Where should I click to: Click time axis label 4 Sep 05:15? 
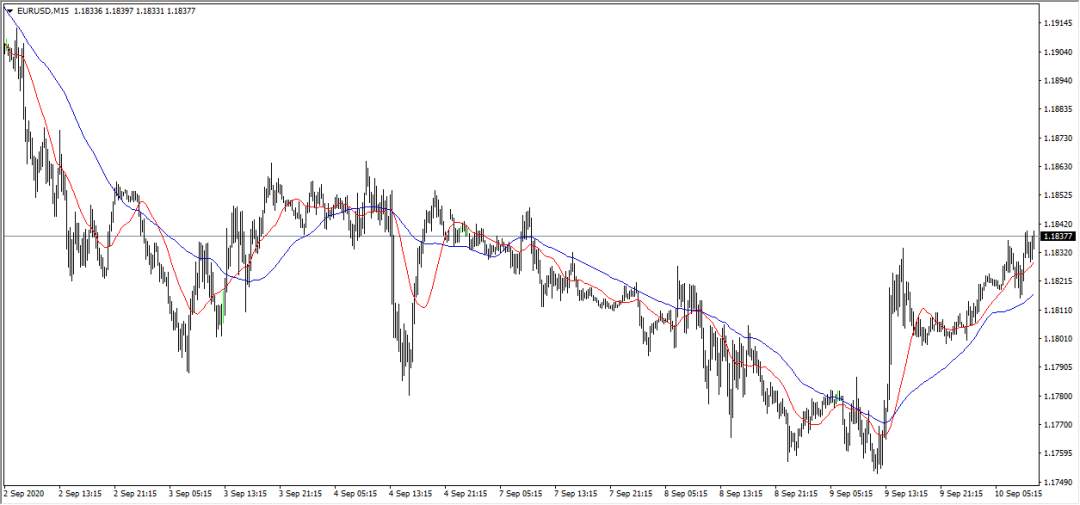pos(356,494)
